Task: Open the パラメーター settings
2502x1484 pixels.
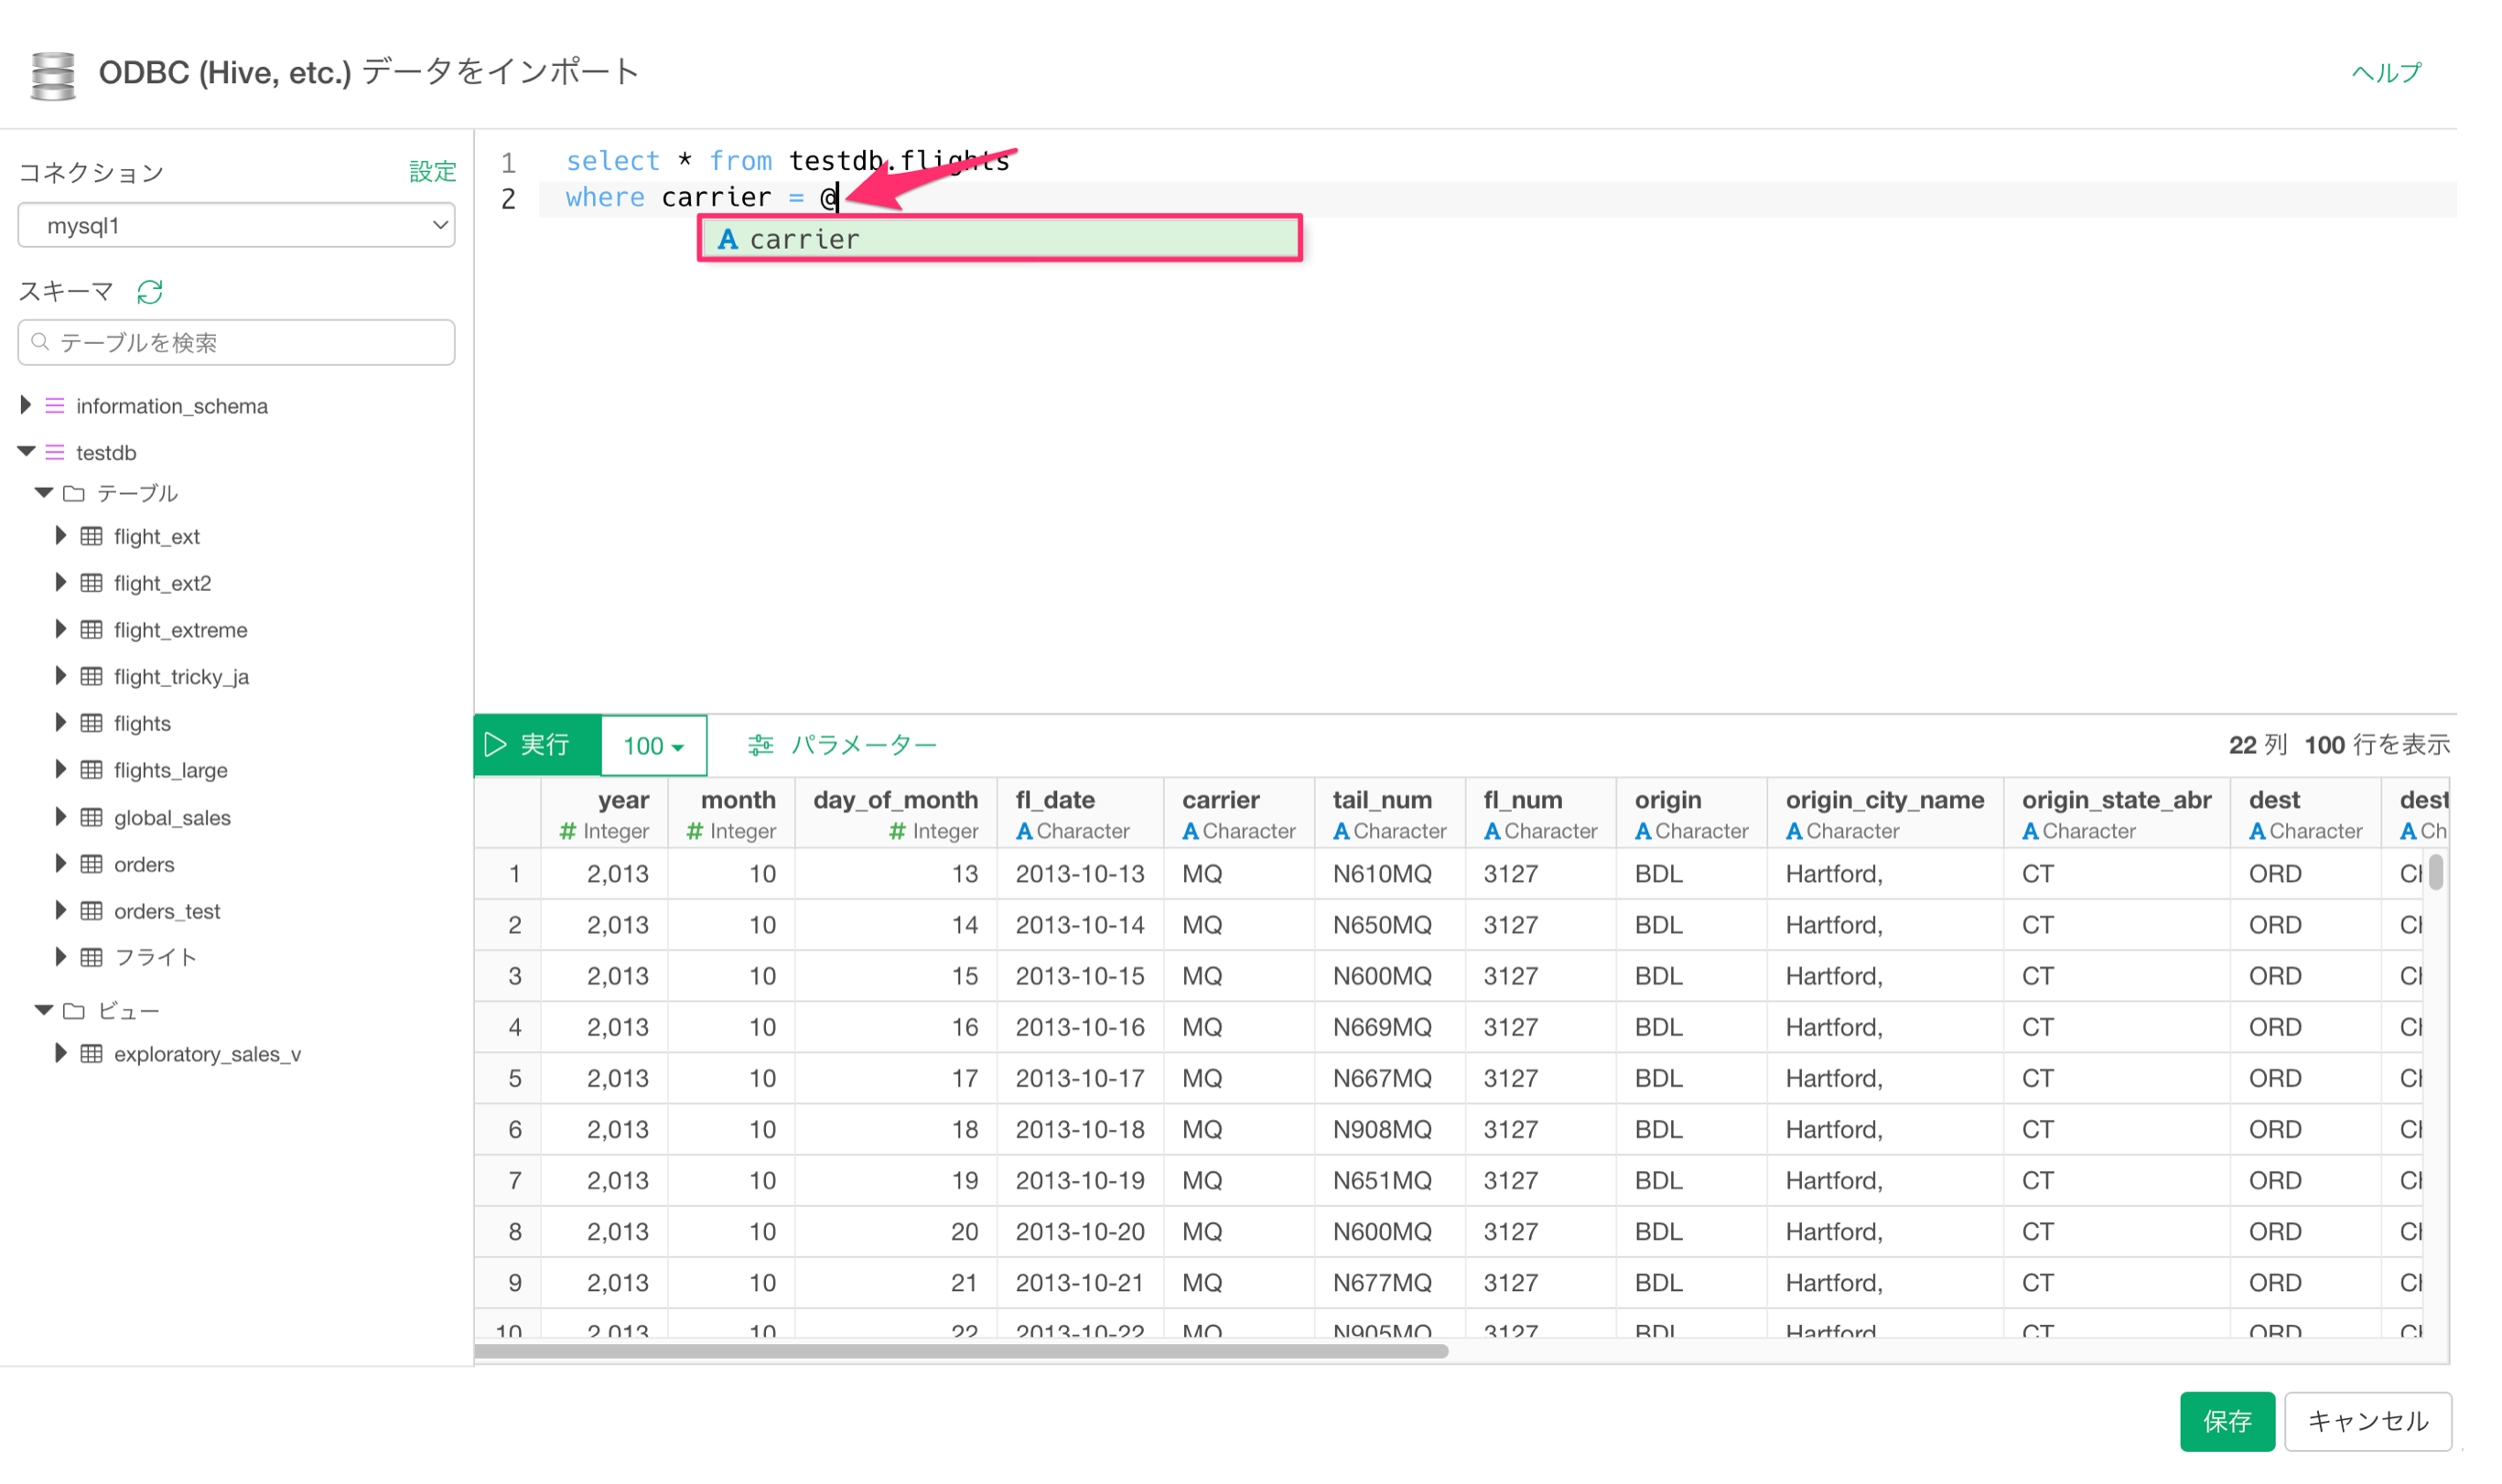Action: pos(843,745)
